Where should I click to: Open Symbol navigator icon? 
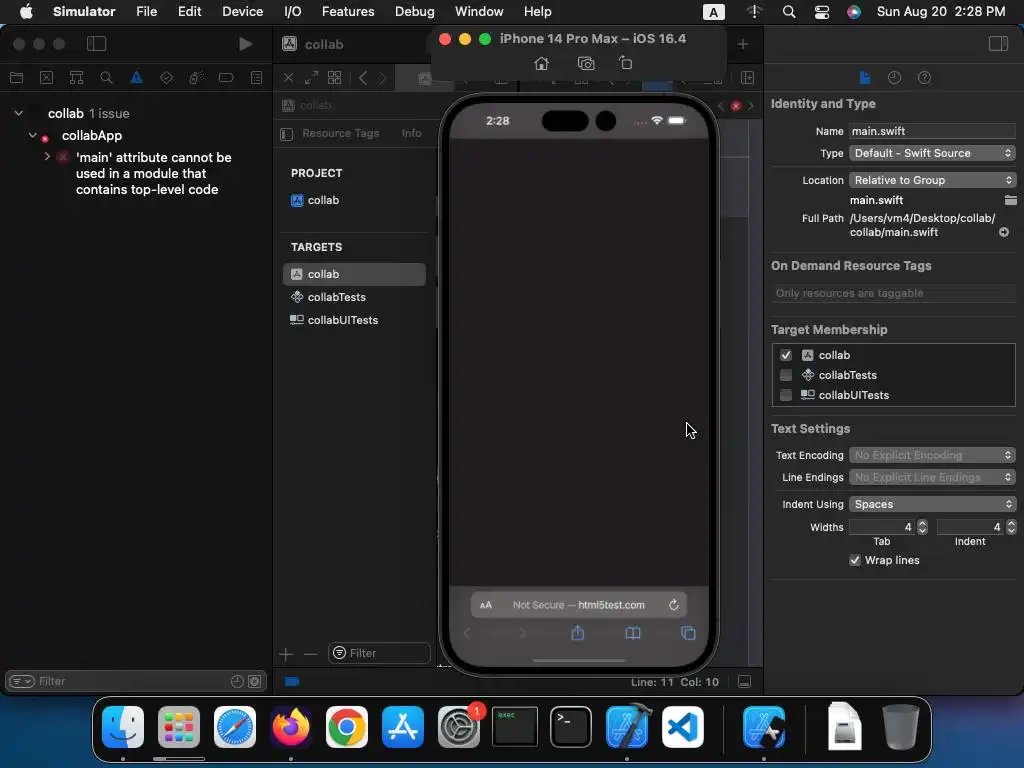click(76, 78)
